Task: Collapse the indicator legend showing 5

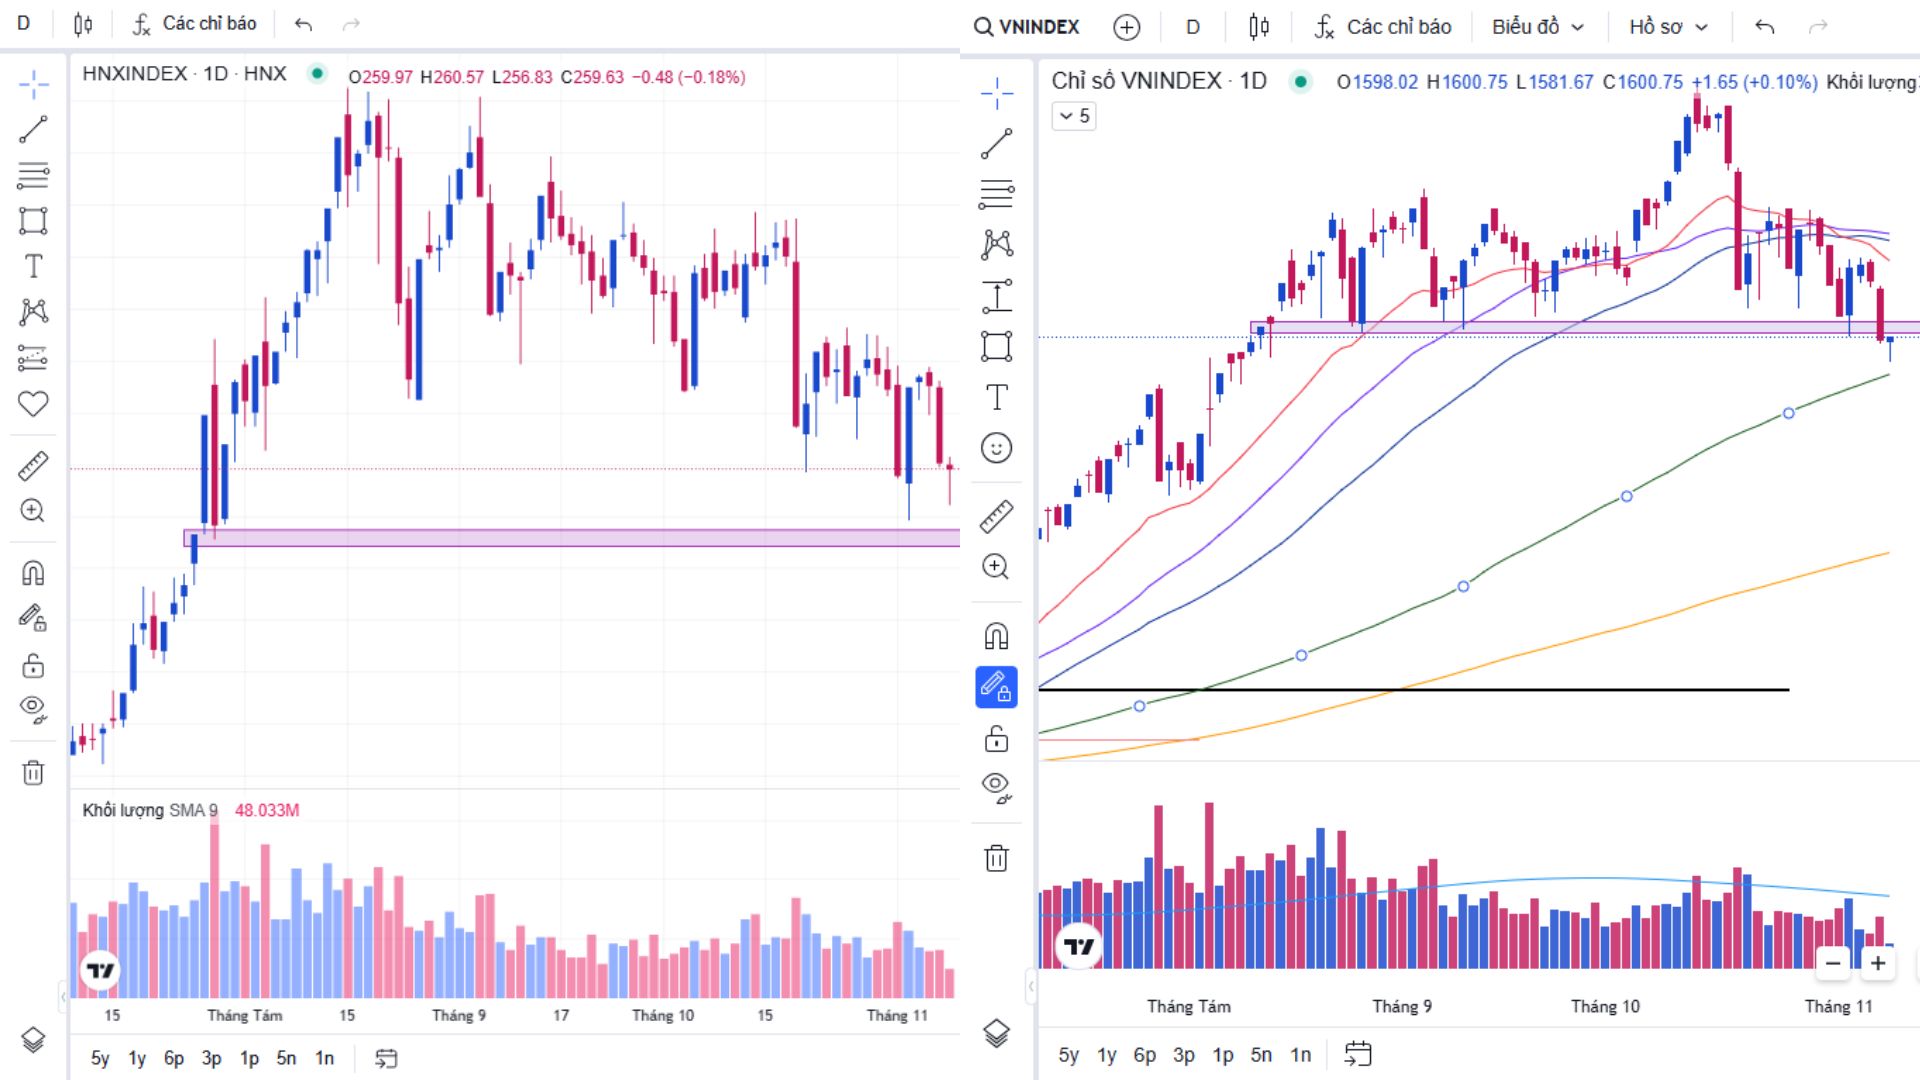Action: pos(1074,116)
